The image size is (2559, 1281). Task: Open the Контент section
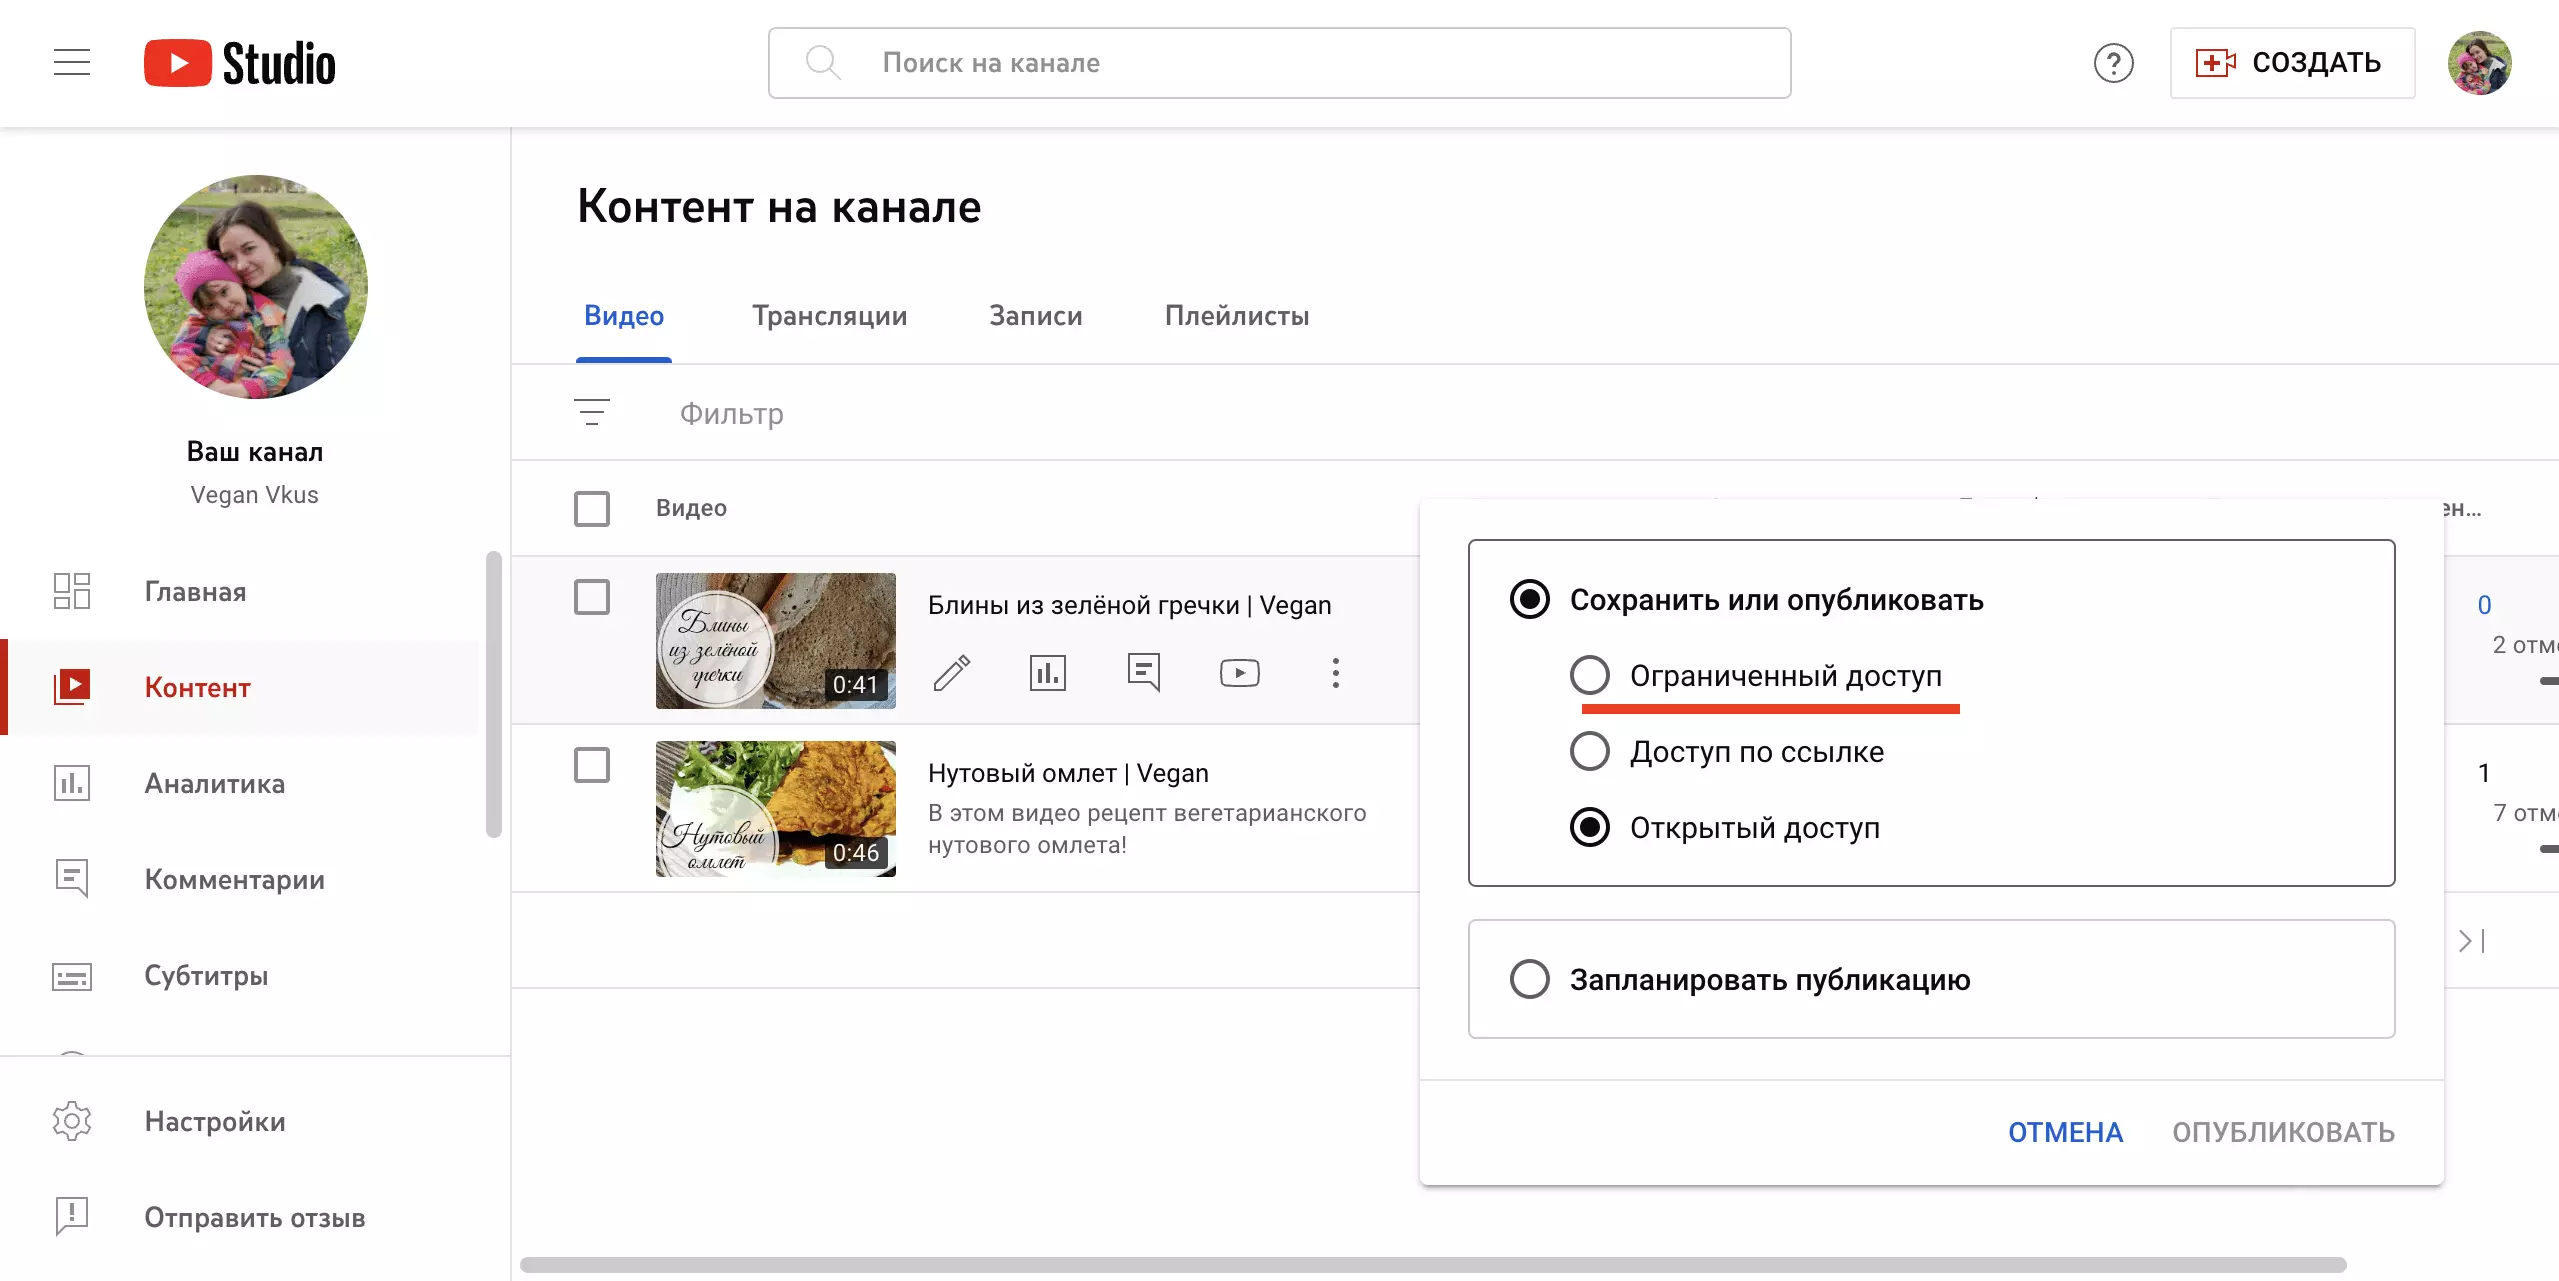(240, 687)
